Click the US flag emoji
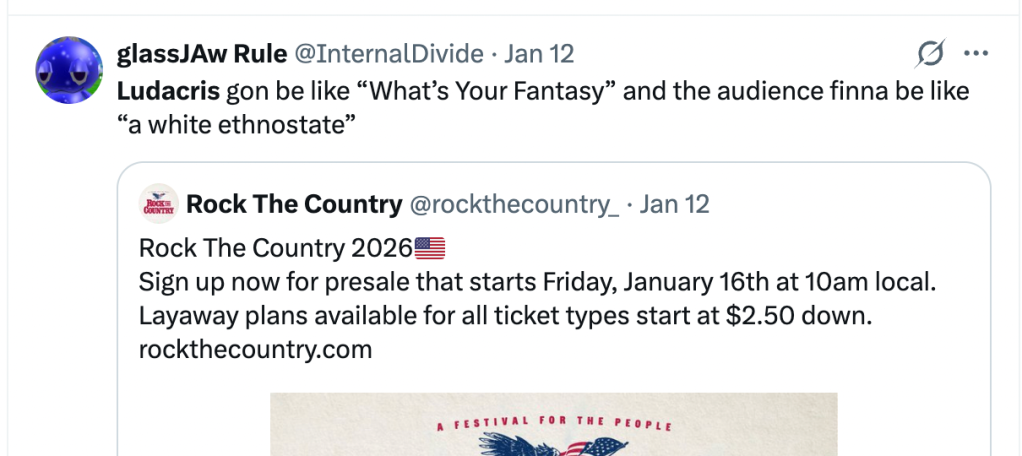Image resolution: width=1022 pixels, height=456 pixels. tap(429, 248)
